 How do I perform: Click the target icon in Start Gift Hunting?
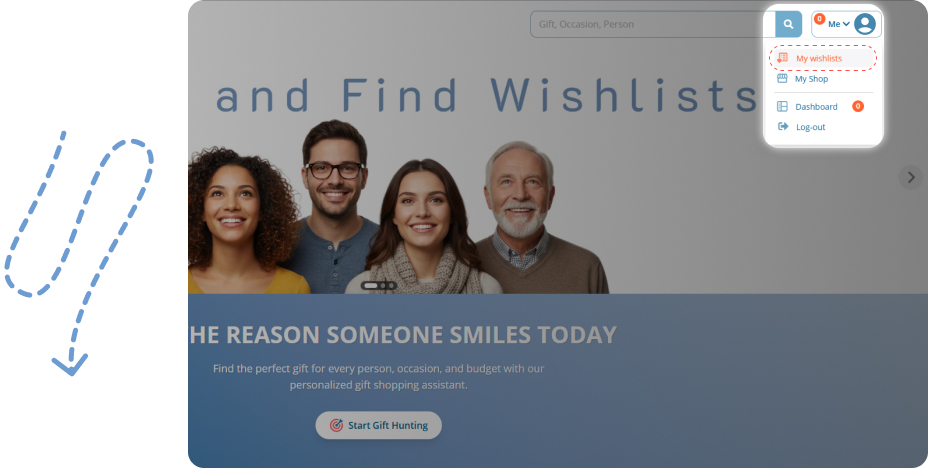click(x=336, y=425)
